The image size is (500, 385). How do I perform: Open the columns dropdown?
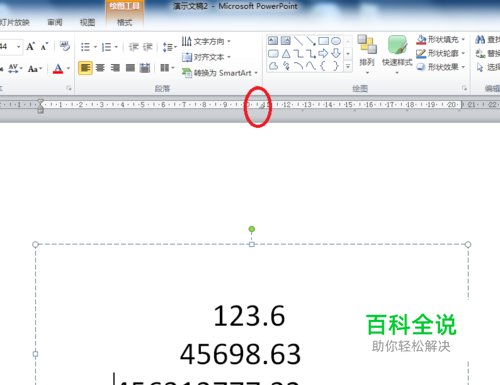[x=167, y=68]
